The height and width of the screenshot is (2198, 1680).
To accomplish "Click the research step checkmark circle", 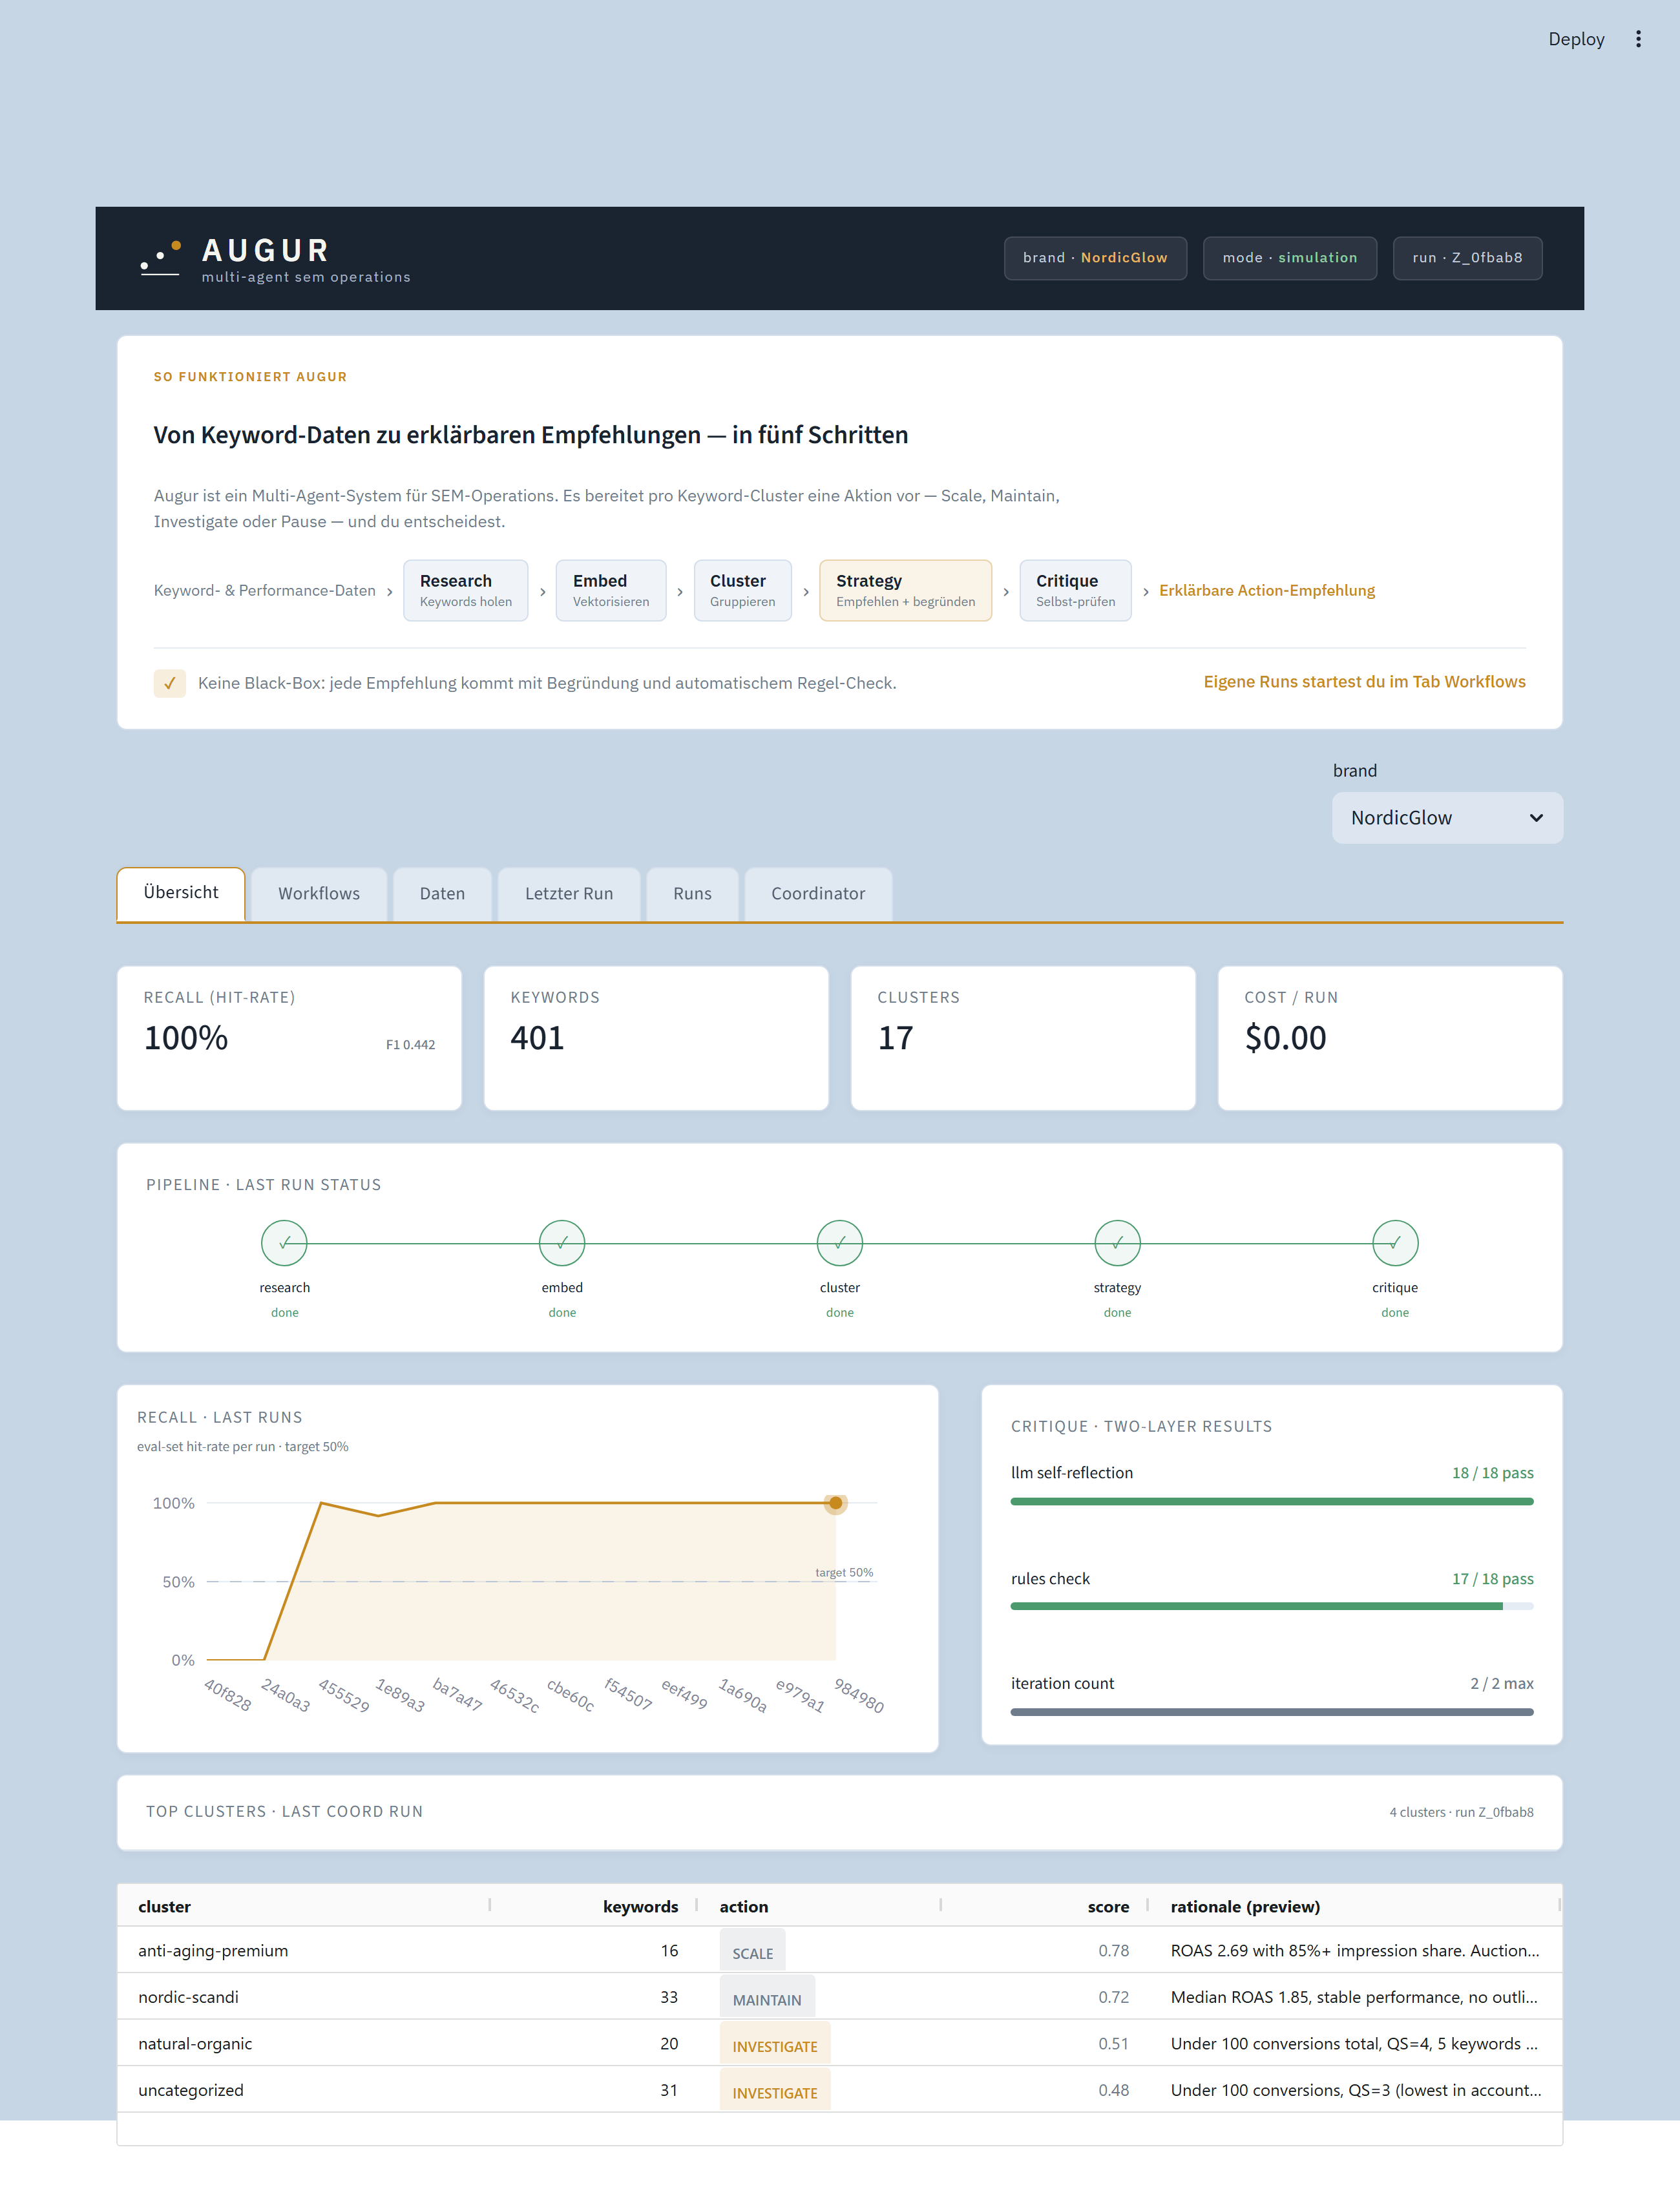I will (x=285, y=1243).
